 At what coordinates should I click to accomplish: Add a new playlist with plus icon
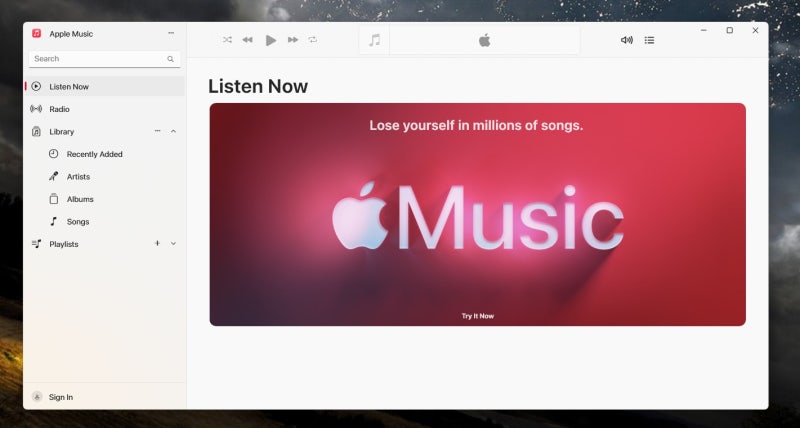[x=157, y=243]
